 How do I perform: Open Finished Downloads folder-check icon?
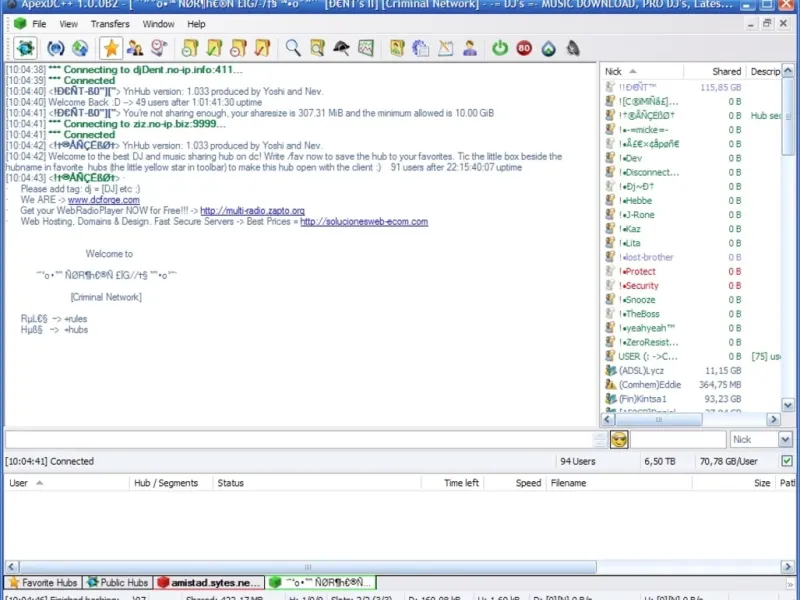[214, 48]
